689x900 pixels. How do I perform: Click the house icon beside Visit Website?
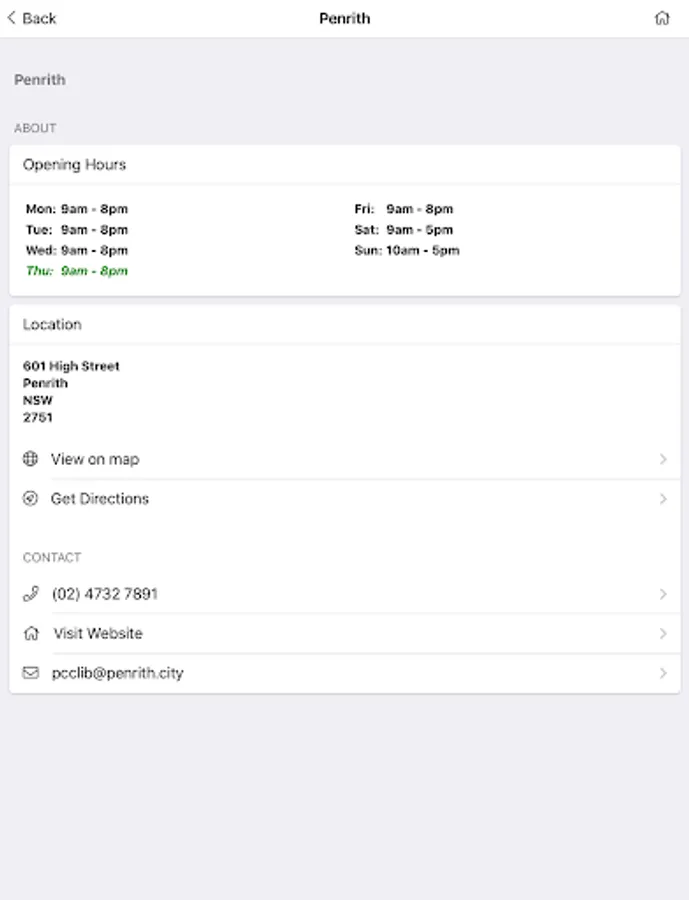pos(30,633)
